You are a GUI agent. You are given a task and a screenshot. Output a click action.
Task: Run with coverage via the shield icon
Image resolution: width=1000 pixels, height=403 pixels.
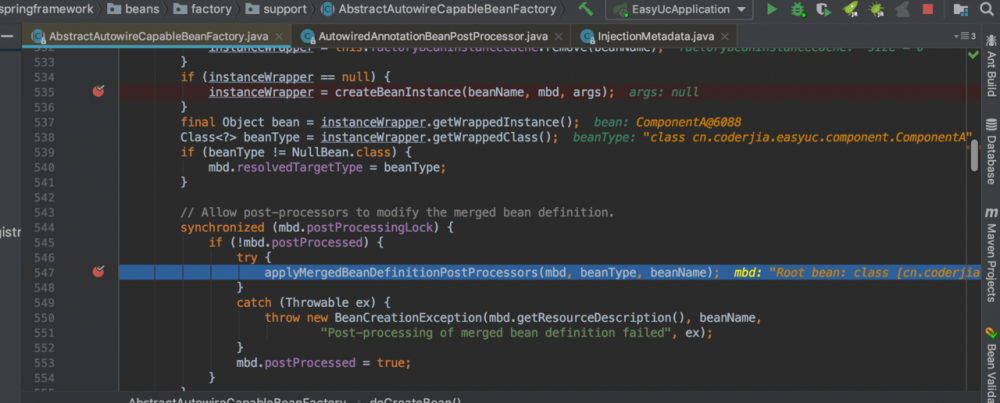pos(824,9)
